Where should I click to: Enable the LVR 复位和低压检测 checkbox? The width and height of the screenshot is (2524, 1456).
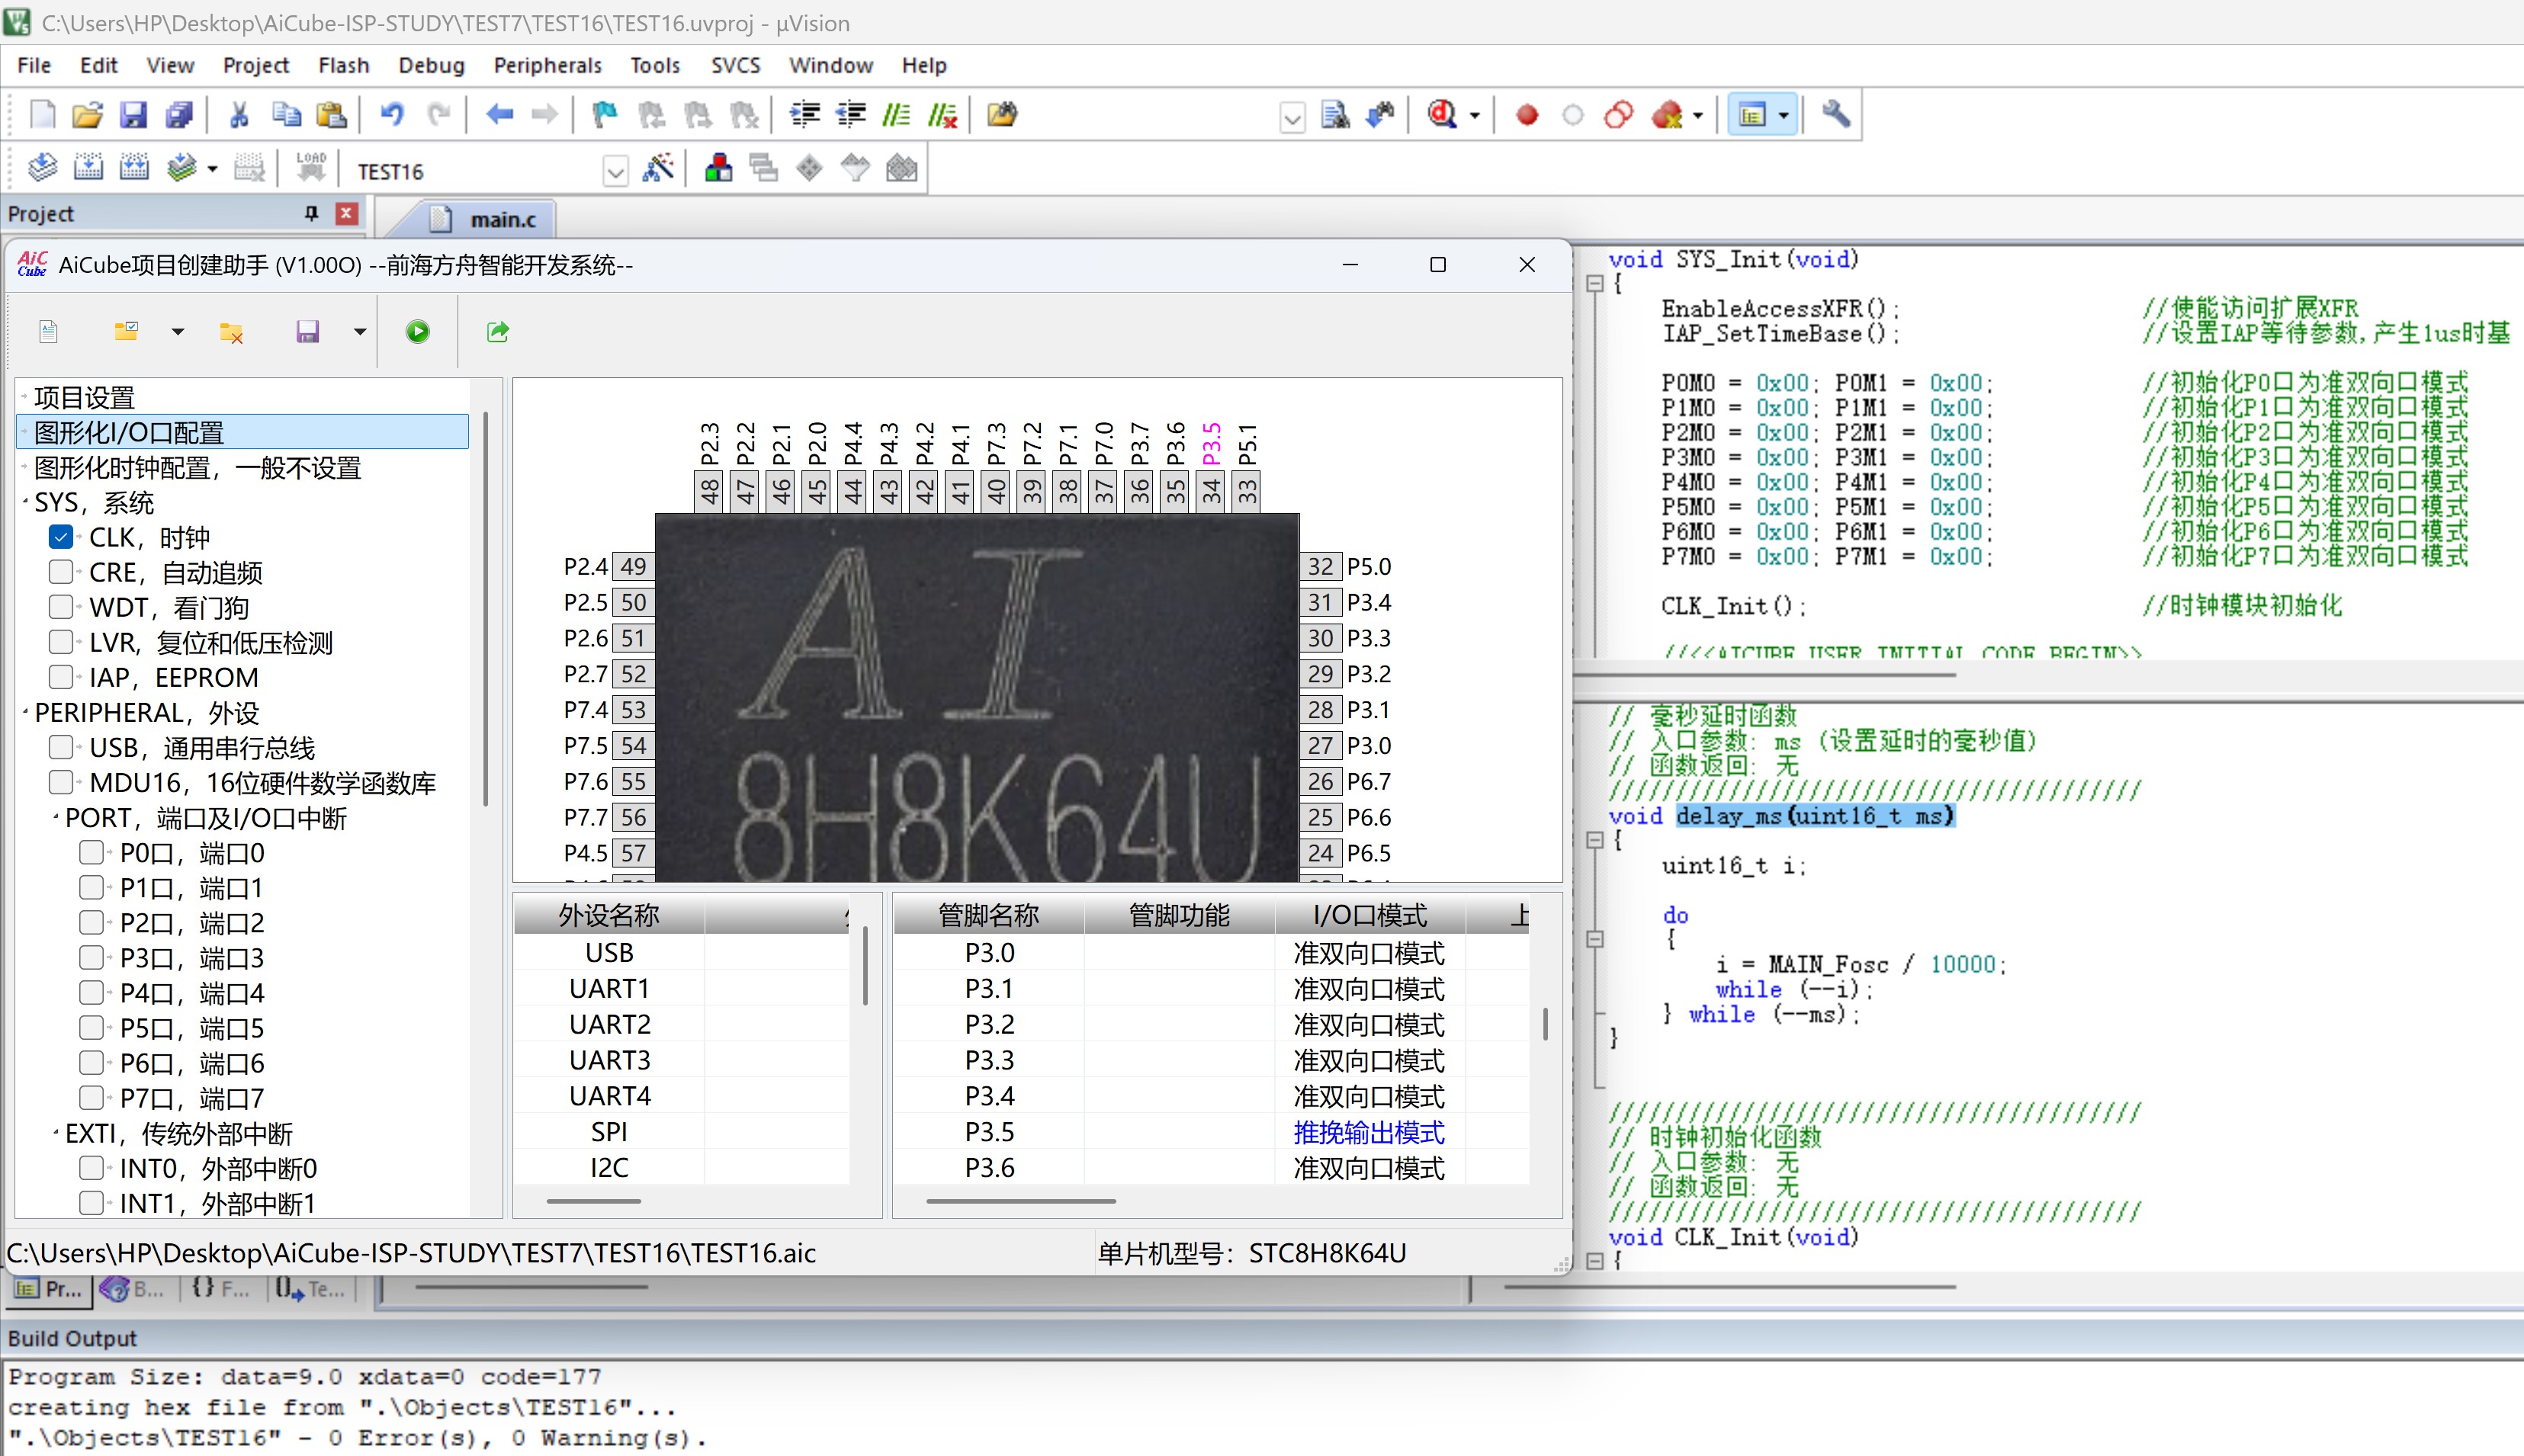61,642
